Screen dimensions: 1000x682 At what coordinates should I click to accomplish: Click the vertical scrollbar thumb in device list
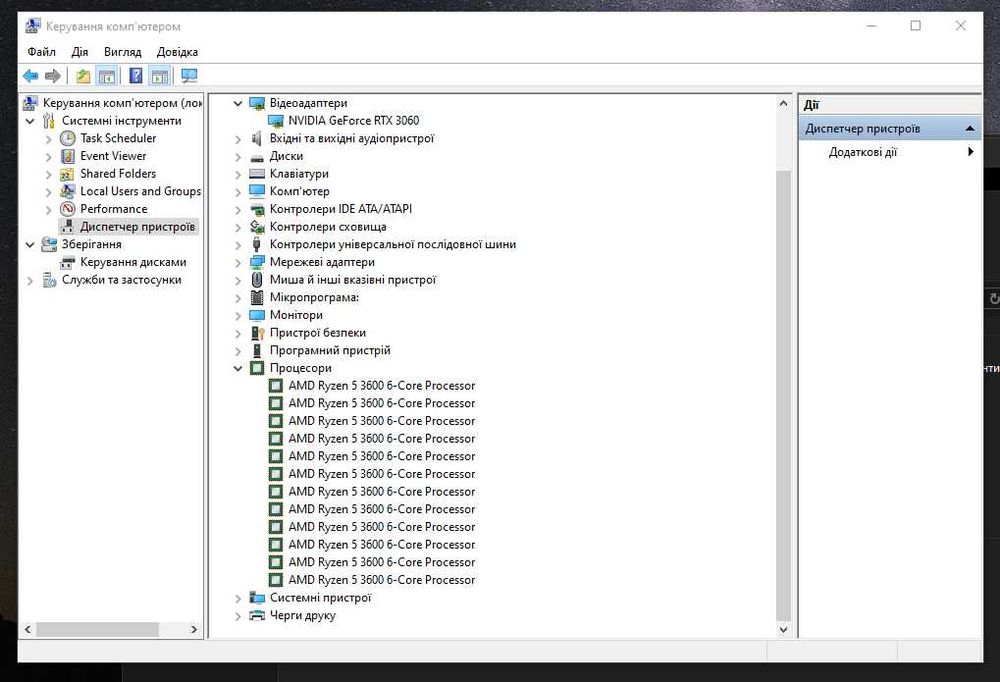(783, 396)
